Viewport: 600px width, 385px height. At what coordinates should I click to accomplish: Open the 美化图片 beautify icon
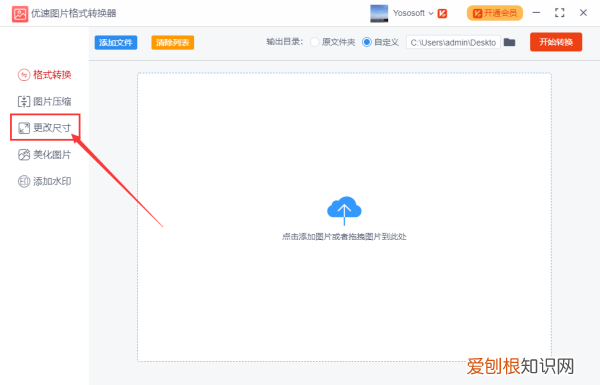(x=24, y=155)
